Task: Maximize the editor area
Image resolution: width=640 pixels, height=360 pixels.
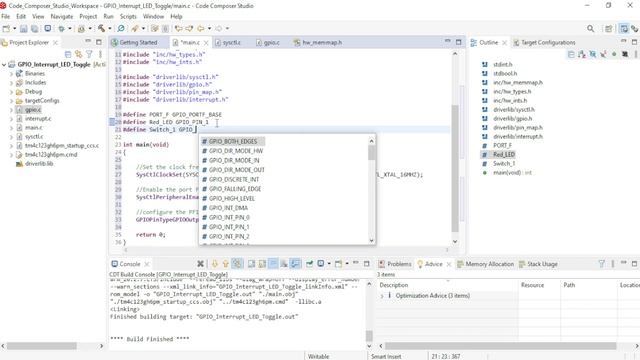Action: point(458,42)
